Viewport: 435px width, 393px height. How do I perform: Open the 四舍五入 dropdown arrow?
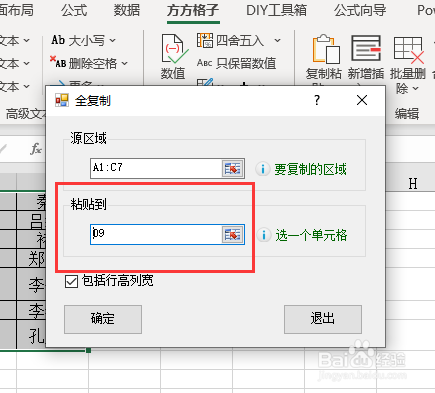click(x=277, y=41)
